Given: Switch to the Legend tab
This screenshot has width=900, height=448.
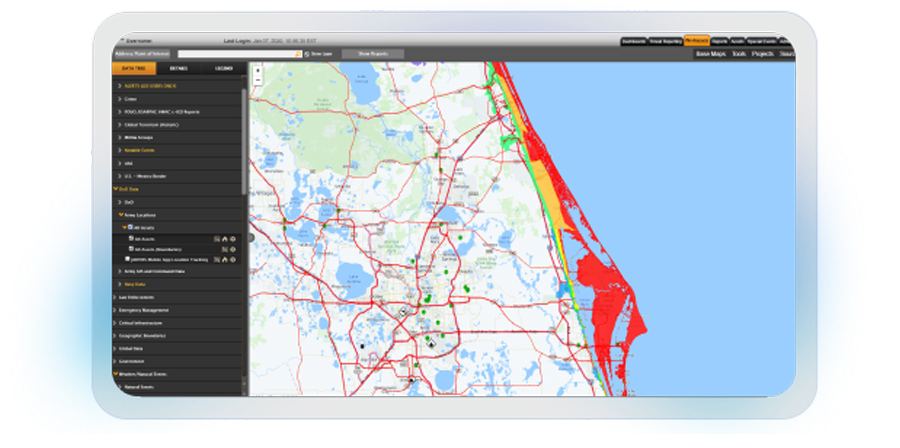Looking at the screenshot, I should coord(221,69).
